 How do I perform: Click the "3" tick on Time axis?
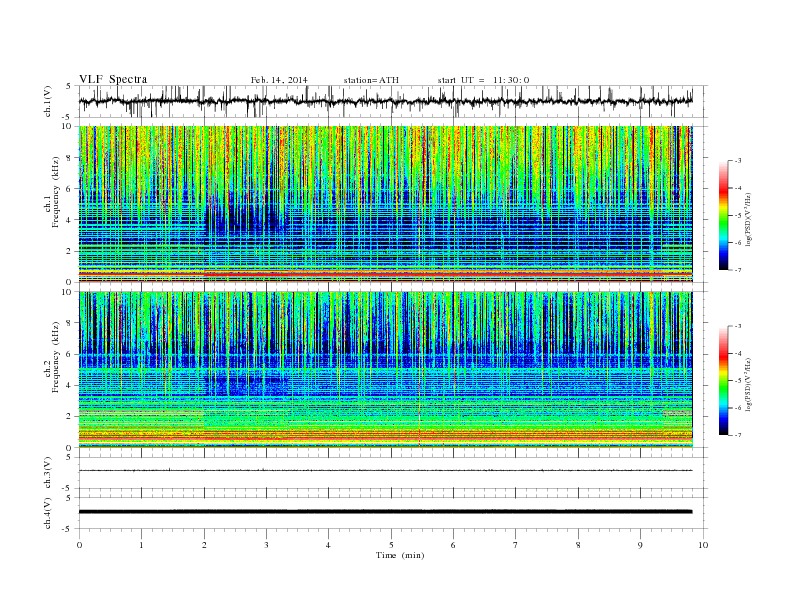(266, 545)
